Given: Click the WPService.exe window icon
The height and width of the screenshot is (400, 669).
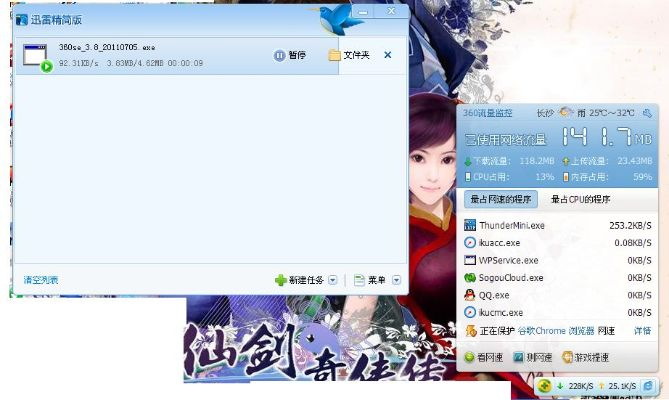Looking at the screenshot, I should [470, 260].
